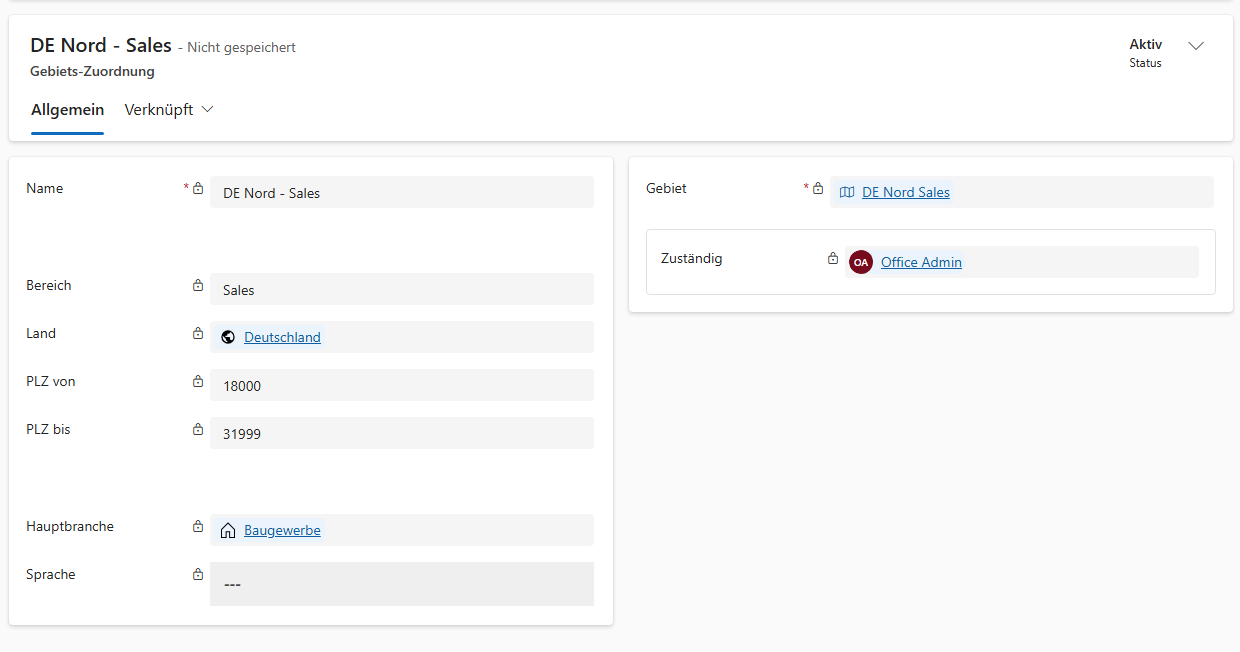This screenshot has height=652, width=1240.
Task: Click the globe icon in the Land field
Action: pyautogui.click(x=228, y=338)
